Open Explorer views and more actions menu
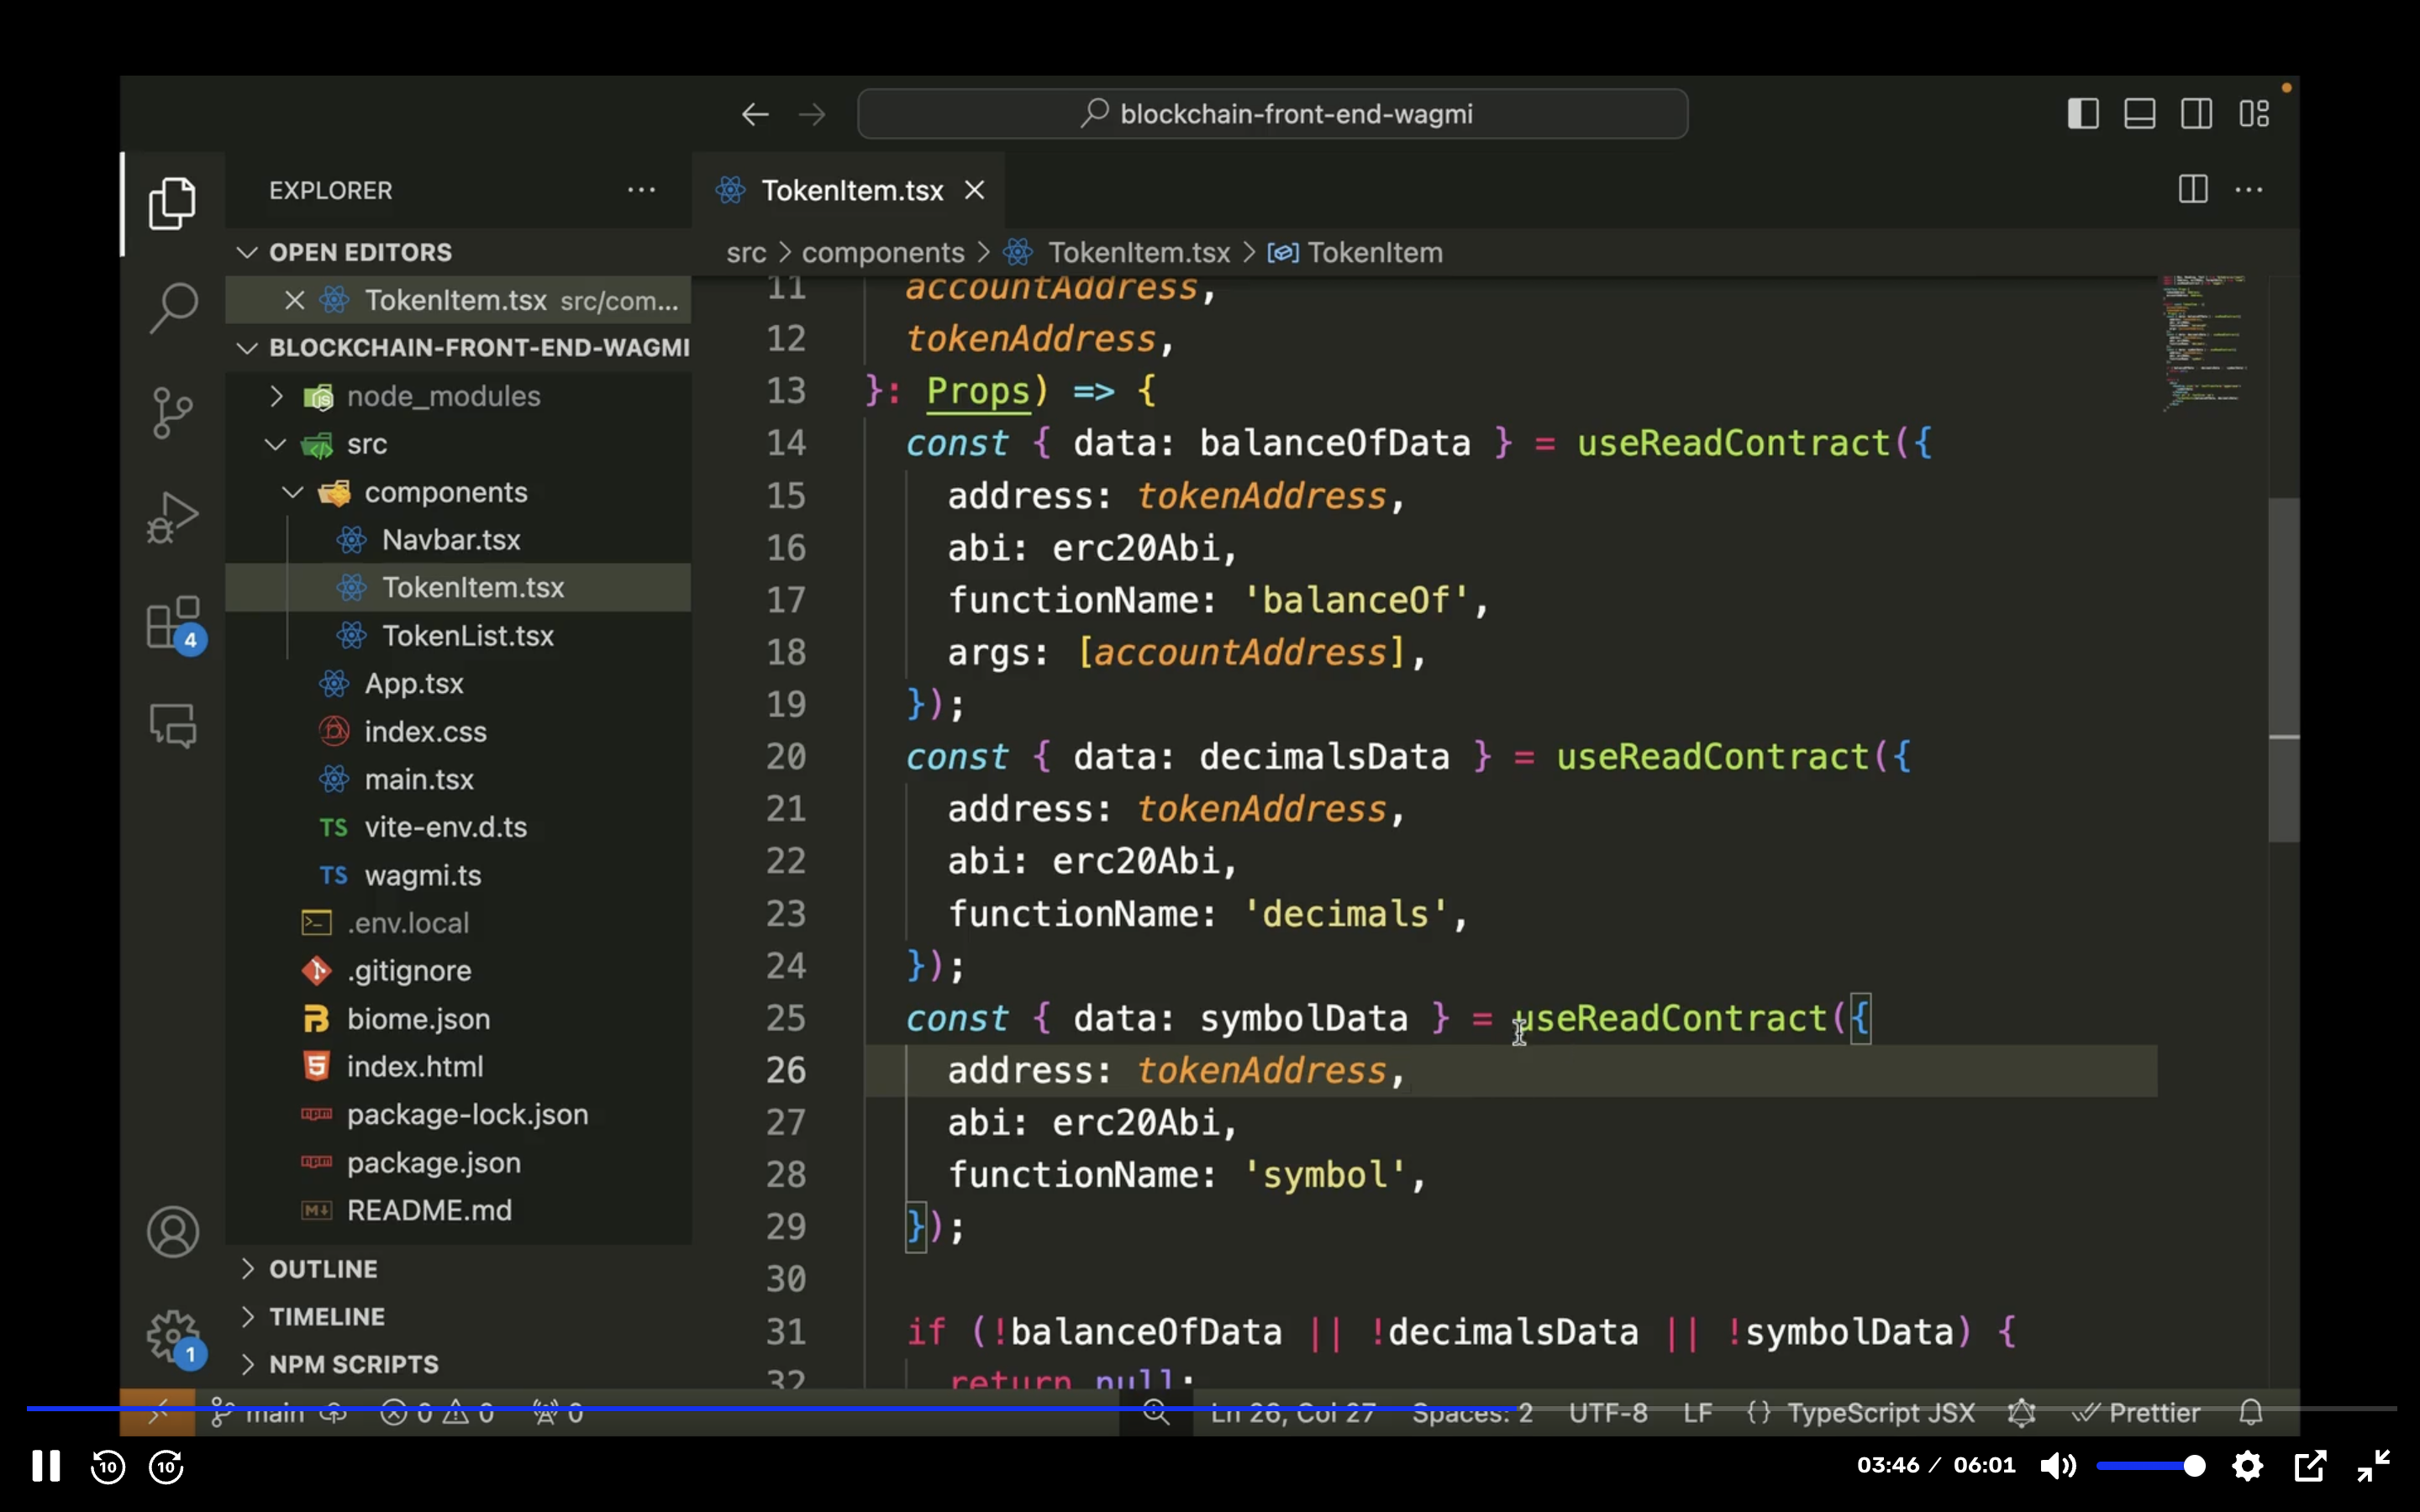Image resolution: width=2420 pixels, height=1512 pixels. tap(641, 190)
